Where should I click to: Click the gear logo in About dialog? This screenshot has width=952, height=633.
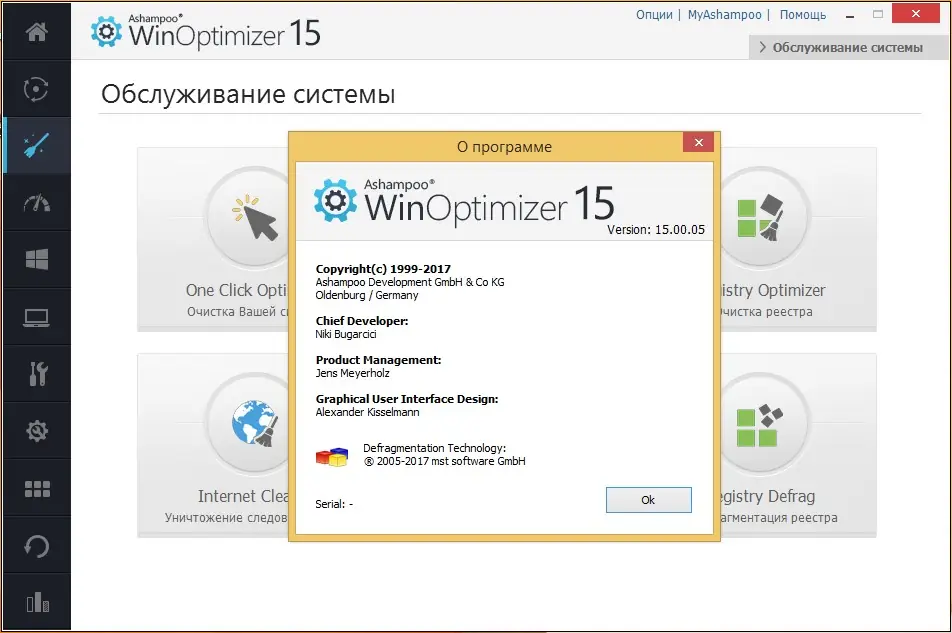coord(335,200)
